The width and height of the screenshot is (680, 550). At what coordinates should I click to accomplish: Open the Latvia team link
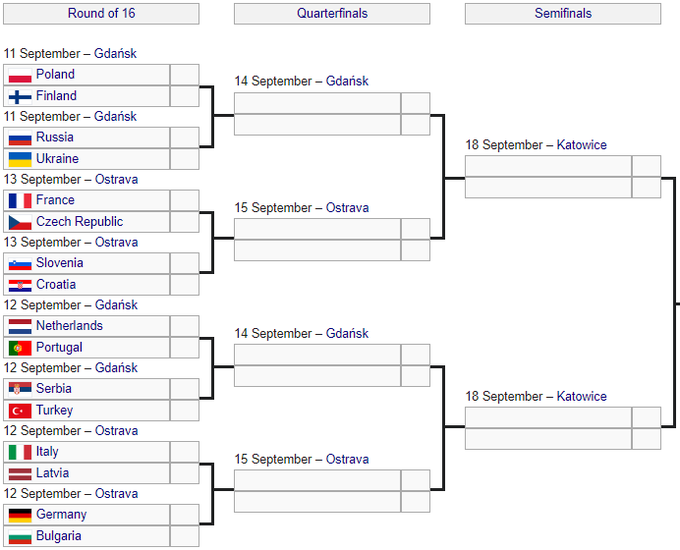52,473
